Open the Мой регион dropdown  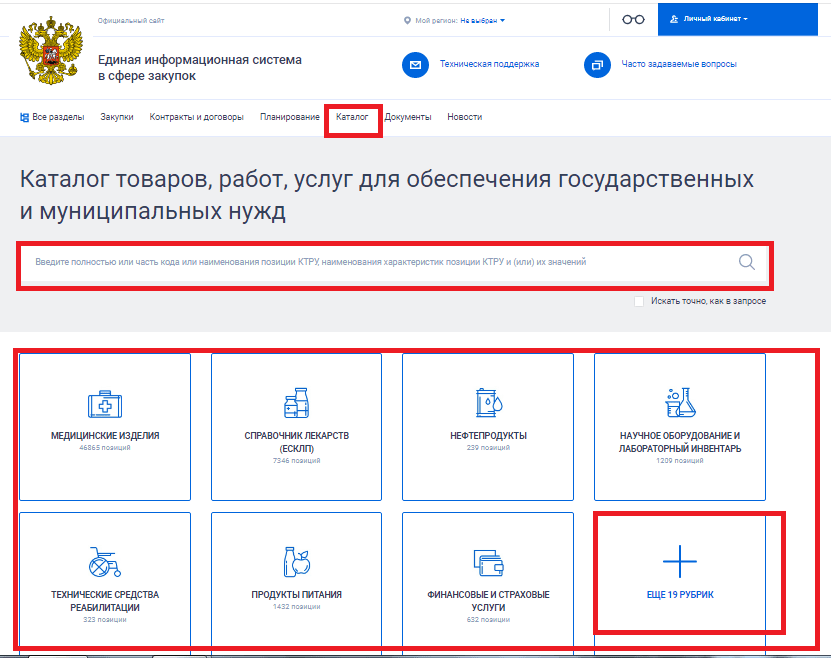(x=482, y=21)
